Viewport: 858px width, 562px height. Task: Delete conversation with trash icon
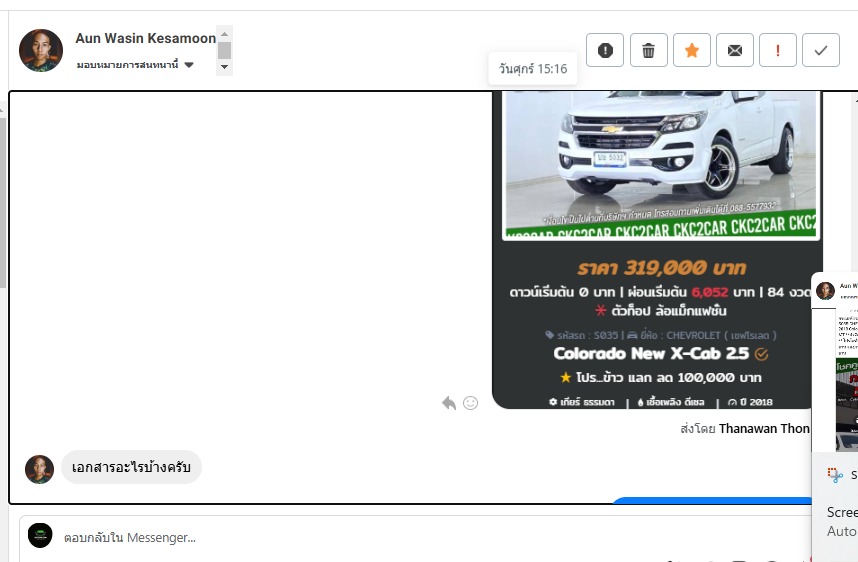(x=648, y=50)
